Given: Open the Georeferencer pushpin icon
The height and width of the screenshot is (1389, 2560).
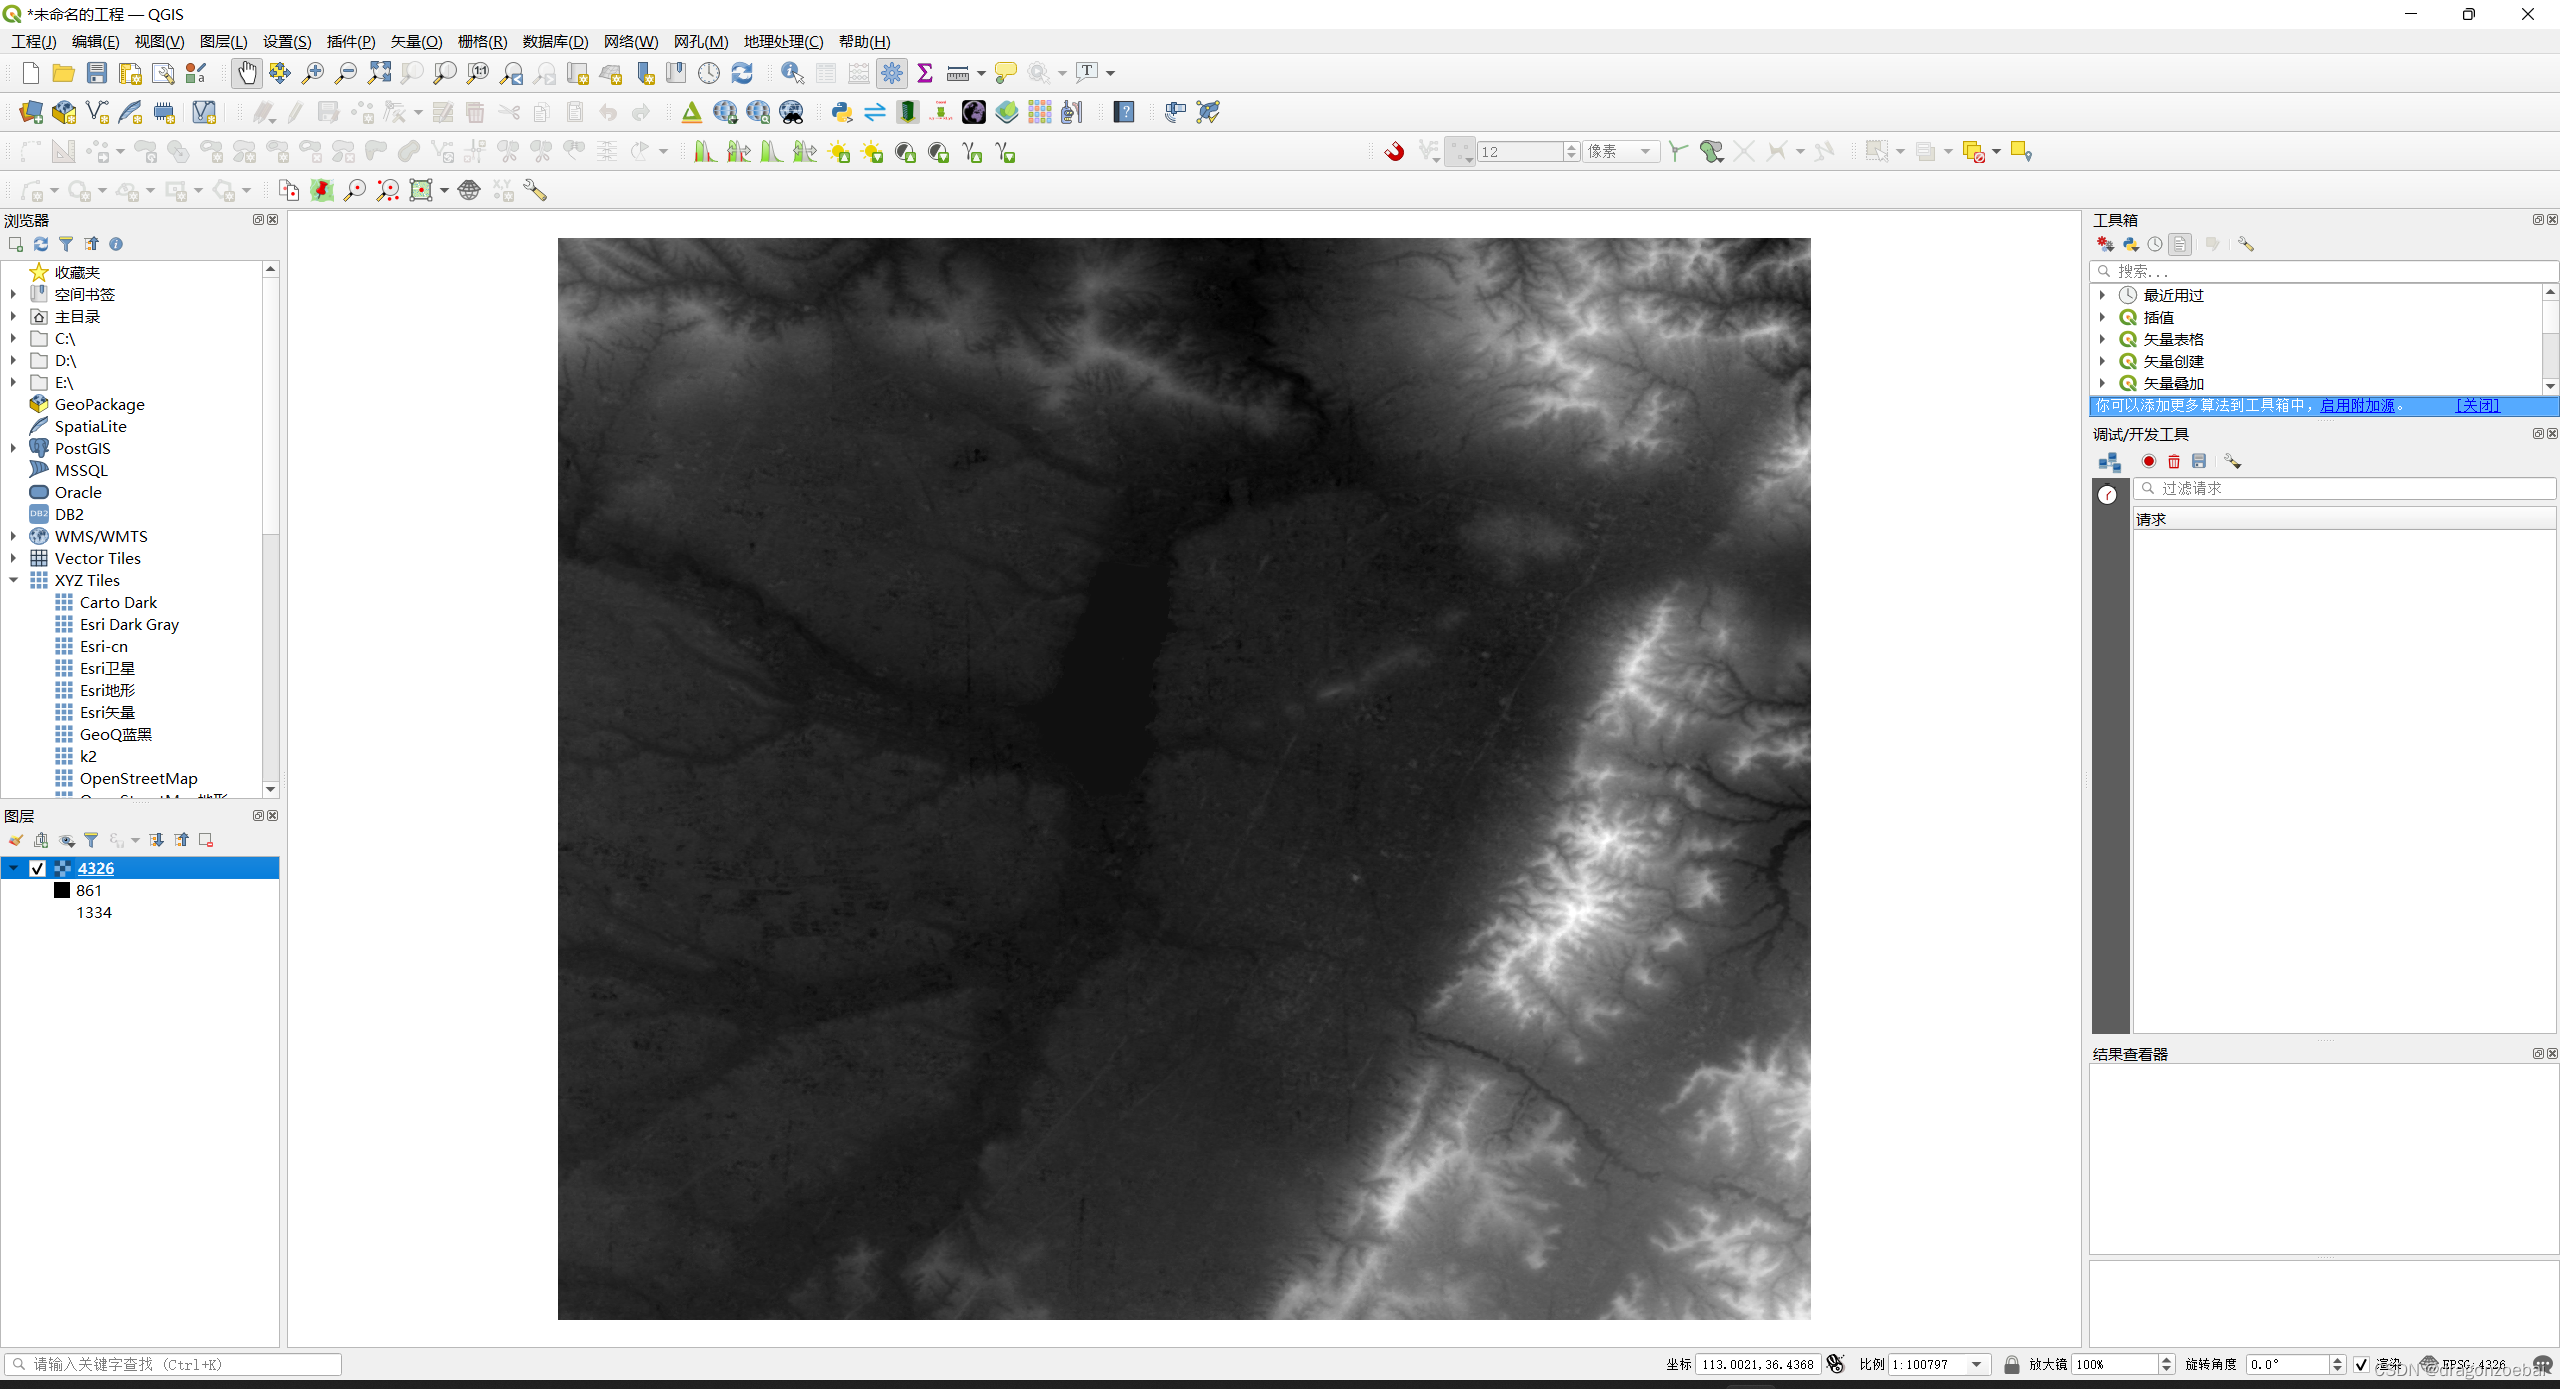Looking at the screenshot, I should (322, 191).
